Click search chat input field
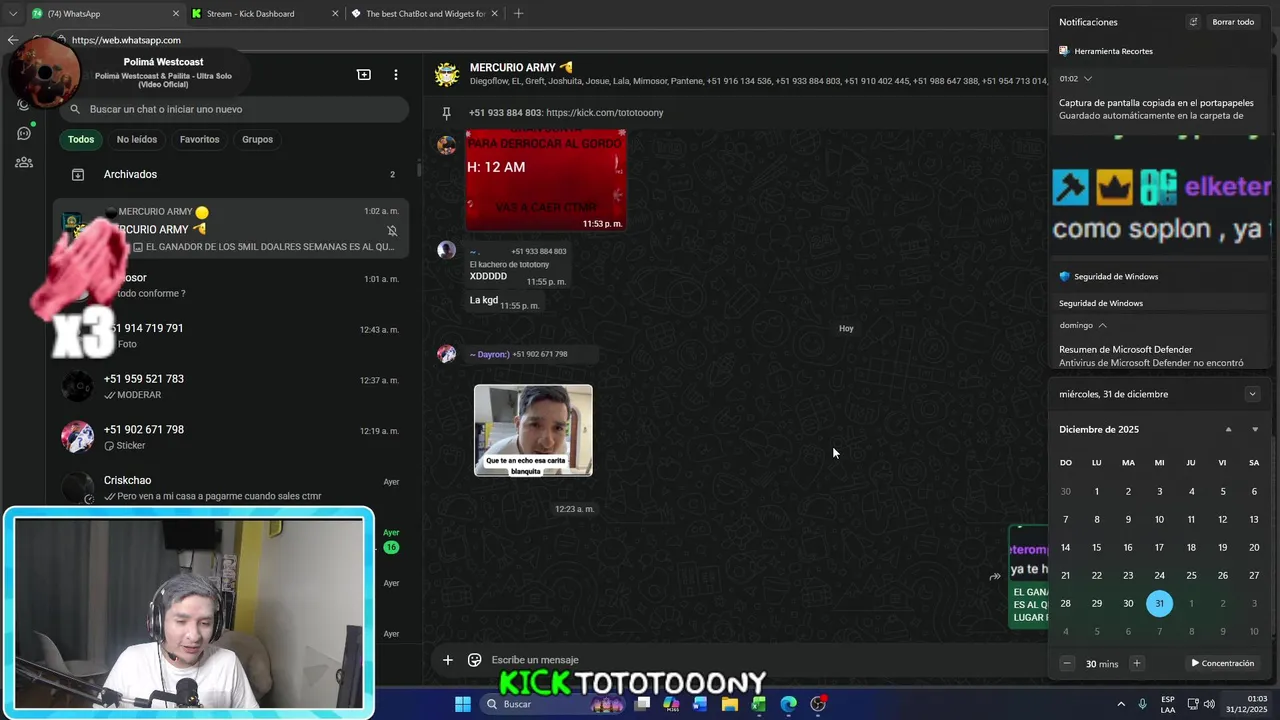 pos(235,109)
